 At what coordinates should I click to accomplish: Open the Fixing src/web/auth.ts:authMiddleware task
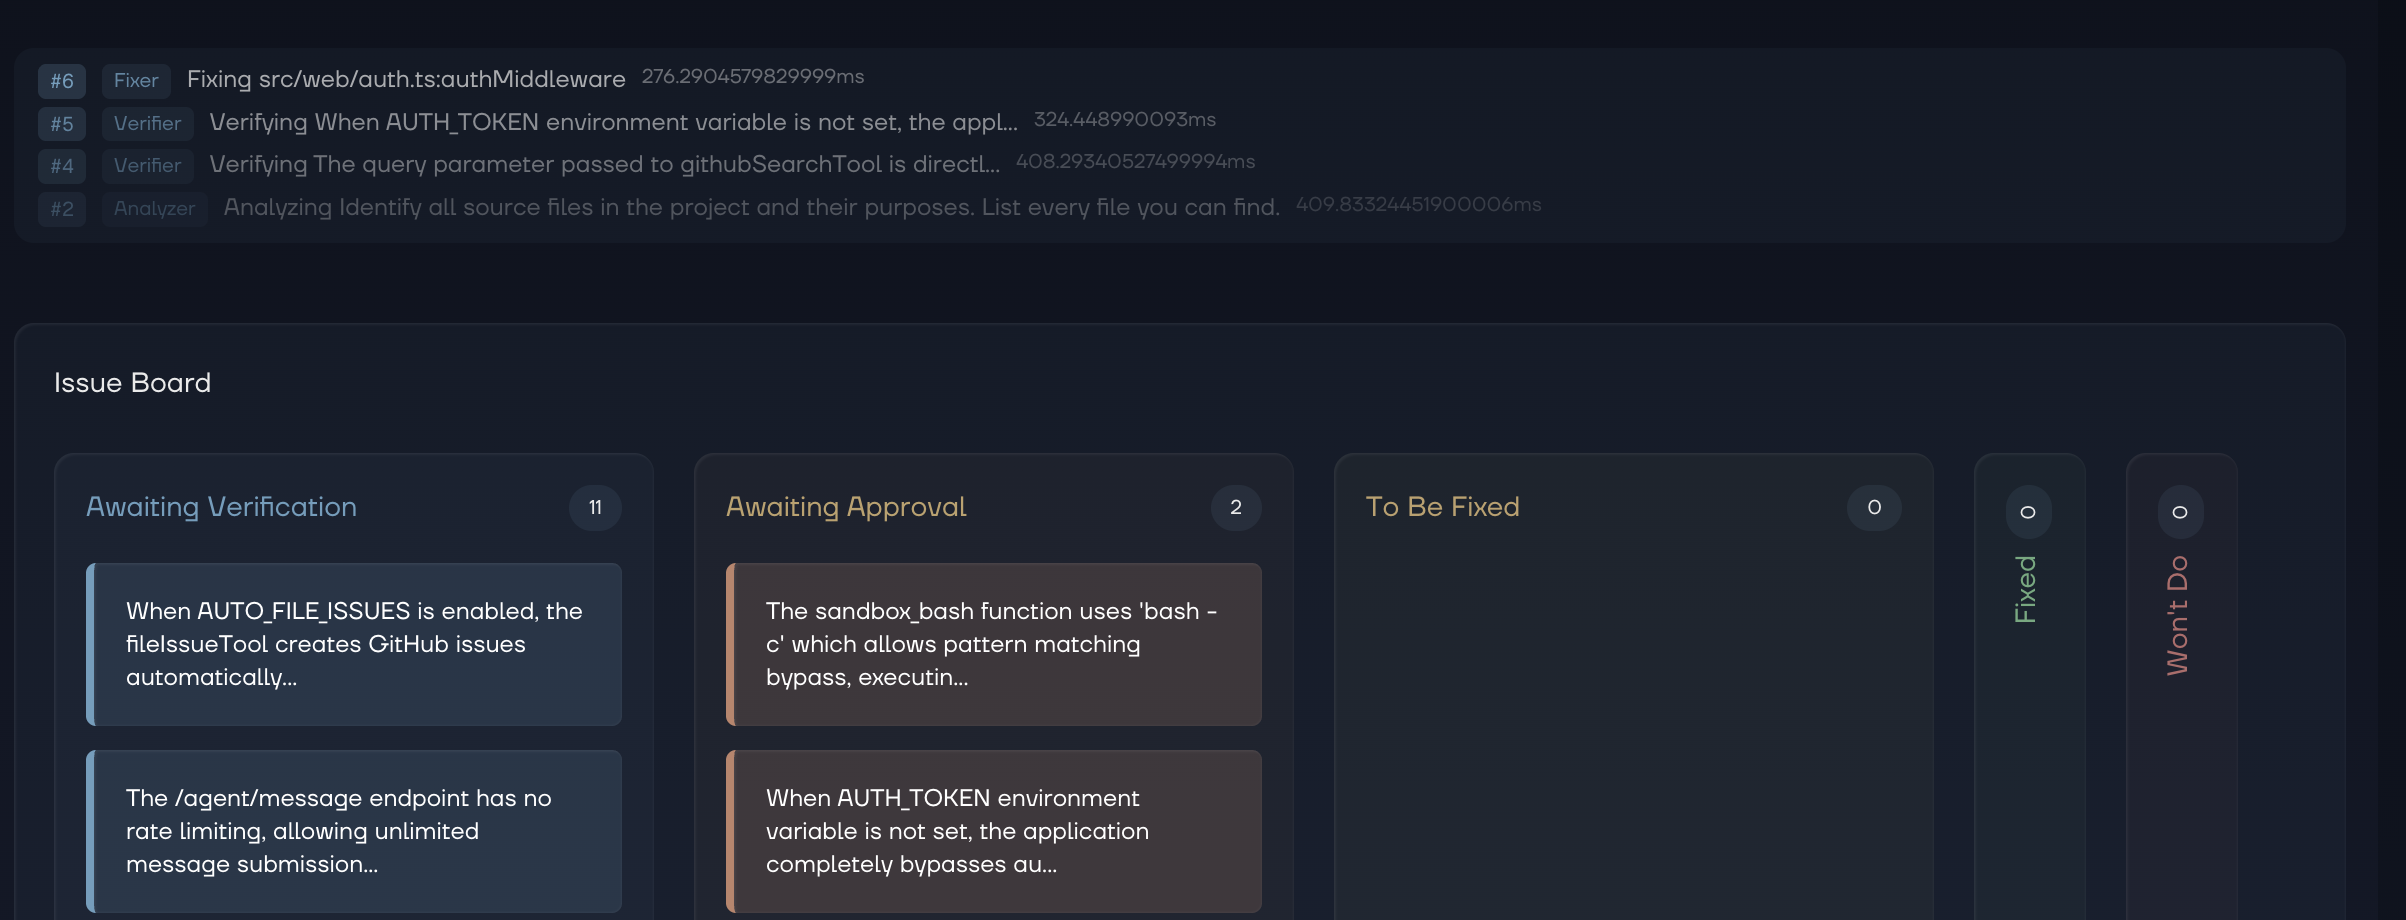click(406, 80)
